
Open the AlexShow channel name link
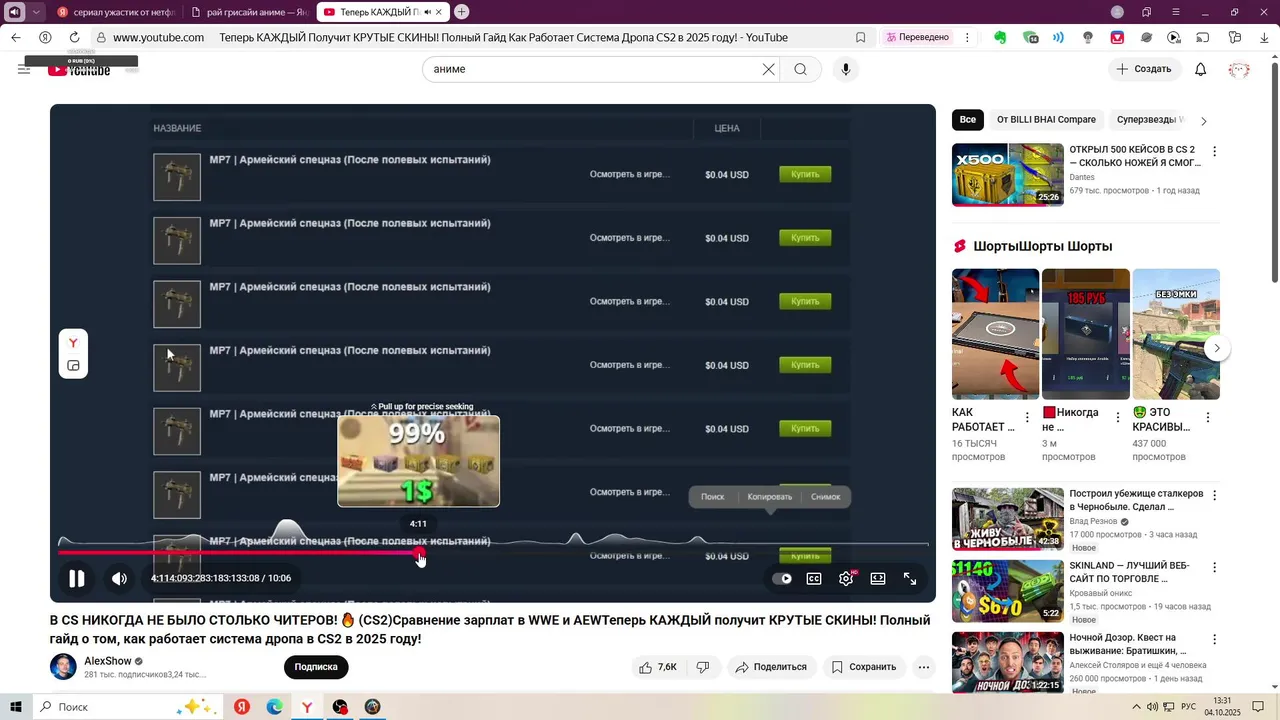tap(108, 661)
